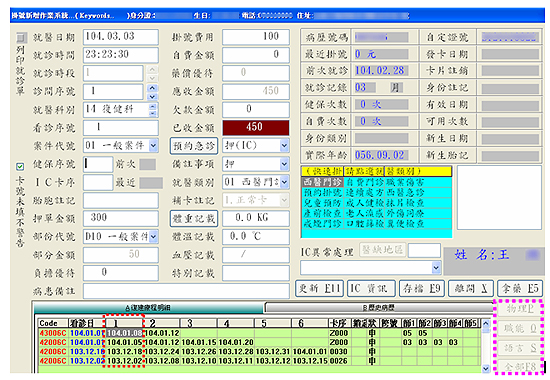Viewport: 550px width, 380px height.
Task: Click the 存檔 F9 save button
Action: 422,288
